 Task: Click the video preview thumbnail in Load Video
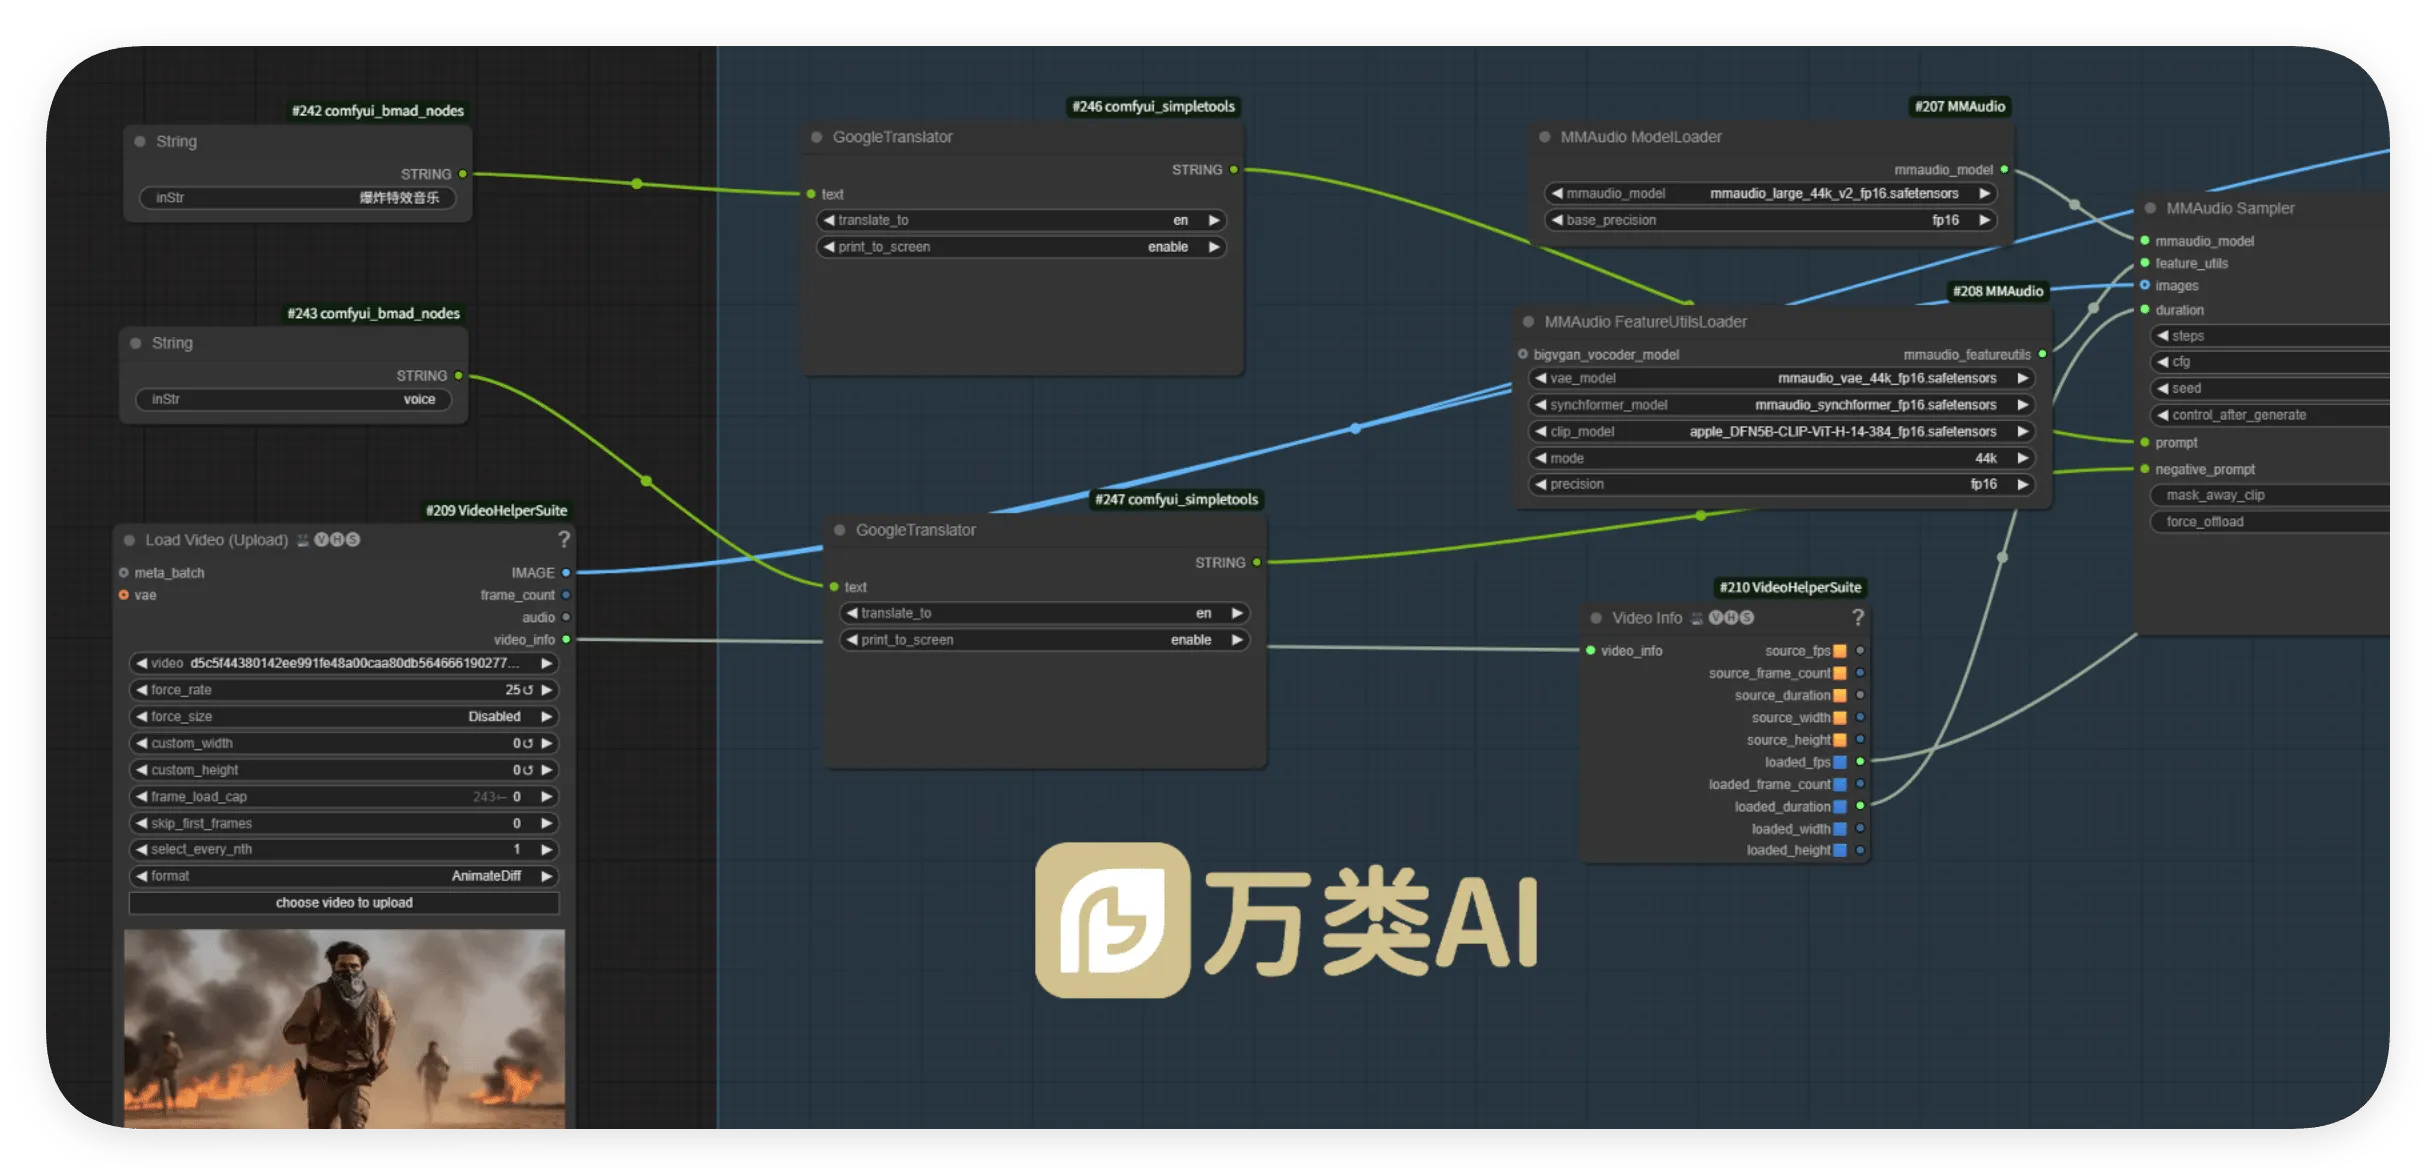coord(344,1029)
